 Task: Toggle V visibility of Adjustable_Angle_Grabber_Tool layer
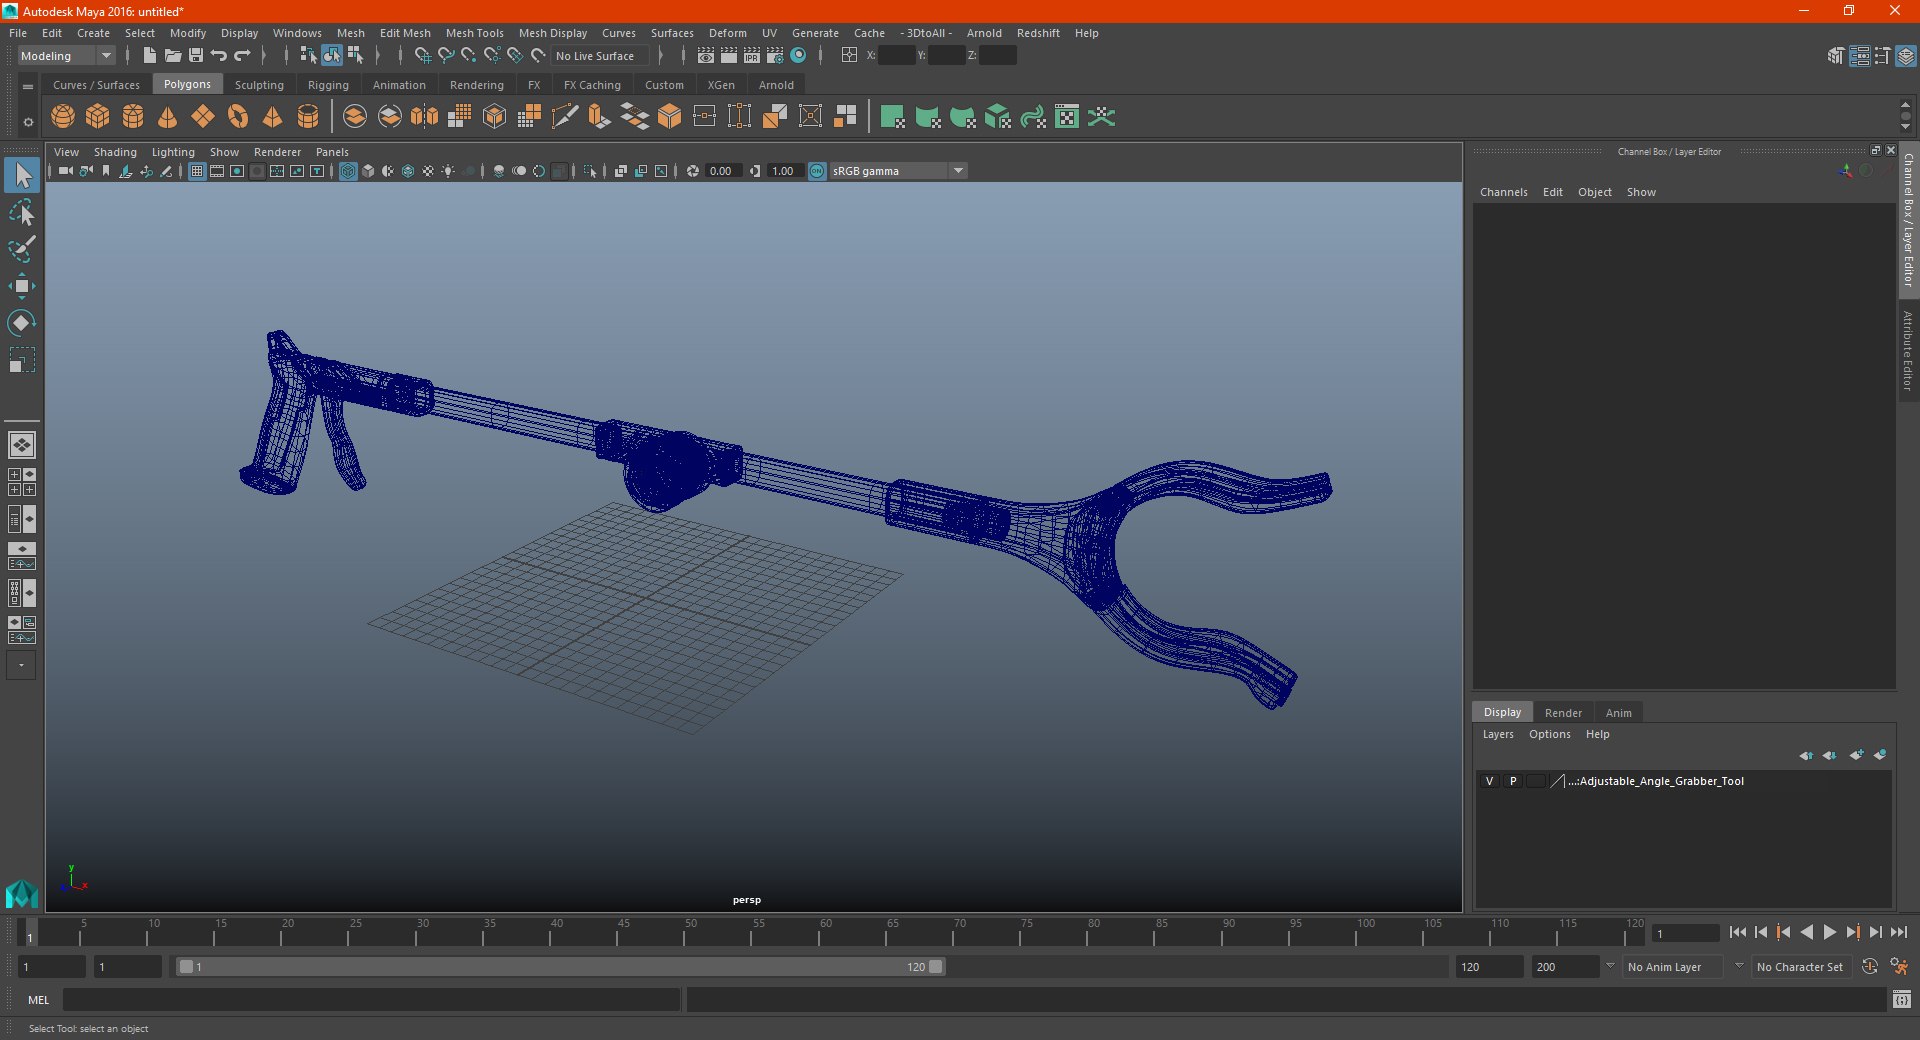pyautogui.click(x=1489, y=781)
